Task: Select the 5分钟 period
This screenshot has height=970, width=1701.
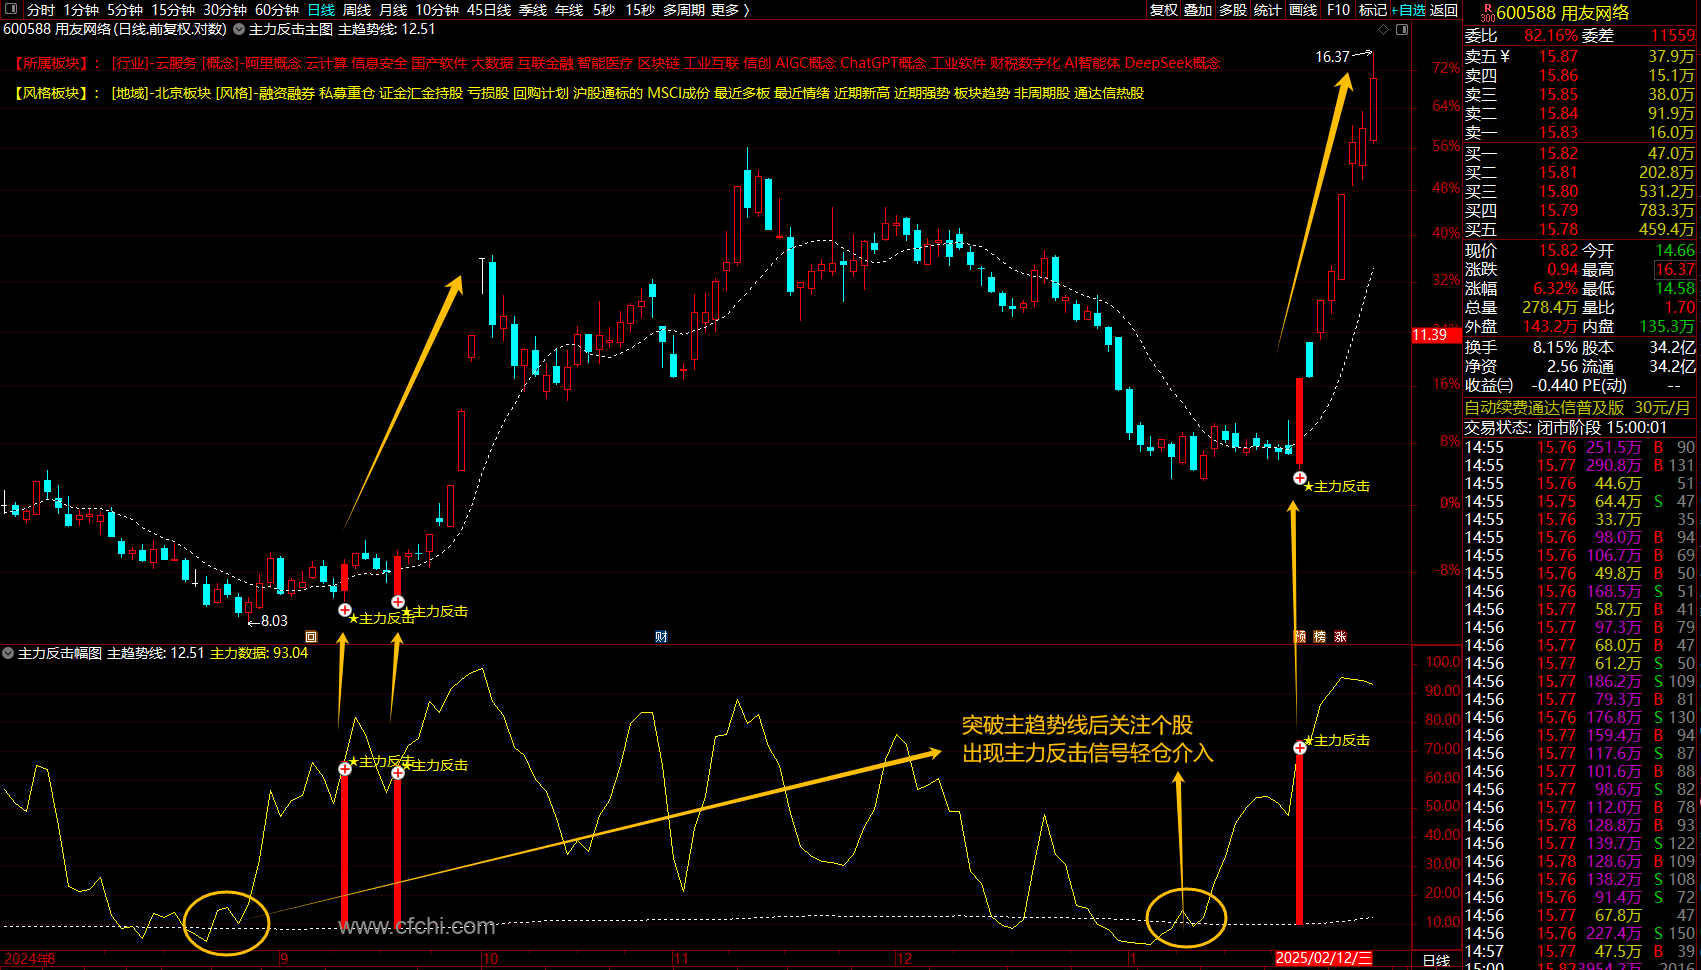Action: tap(125, 10)
